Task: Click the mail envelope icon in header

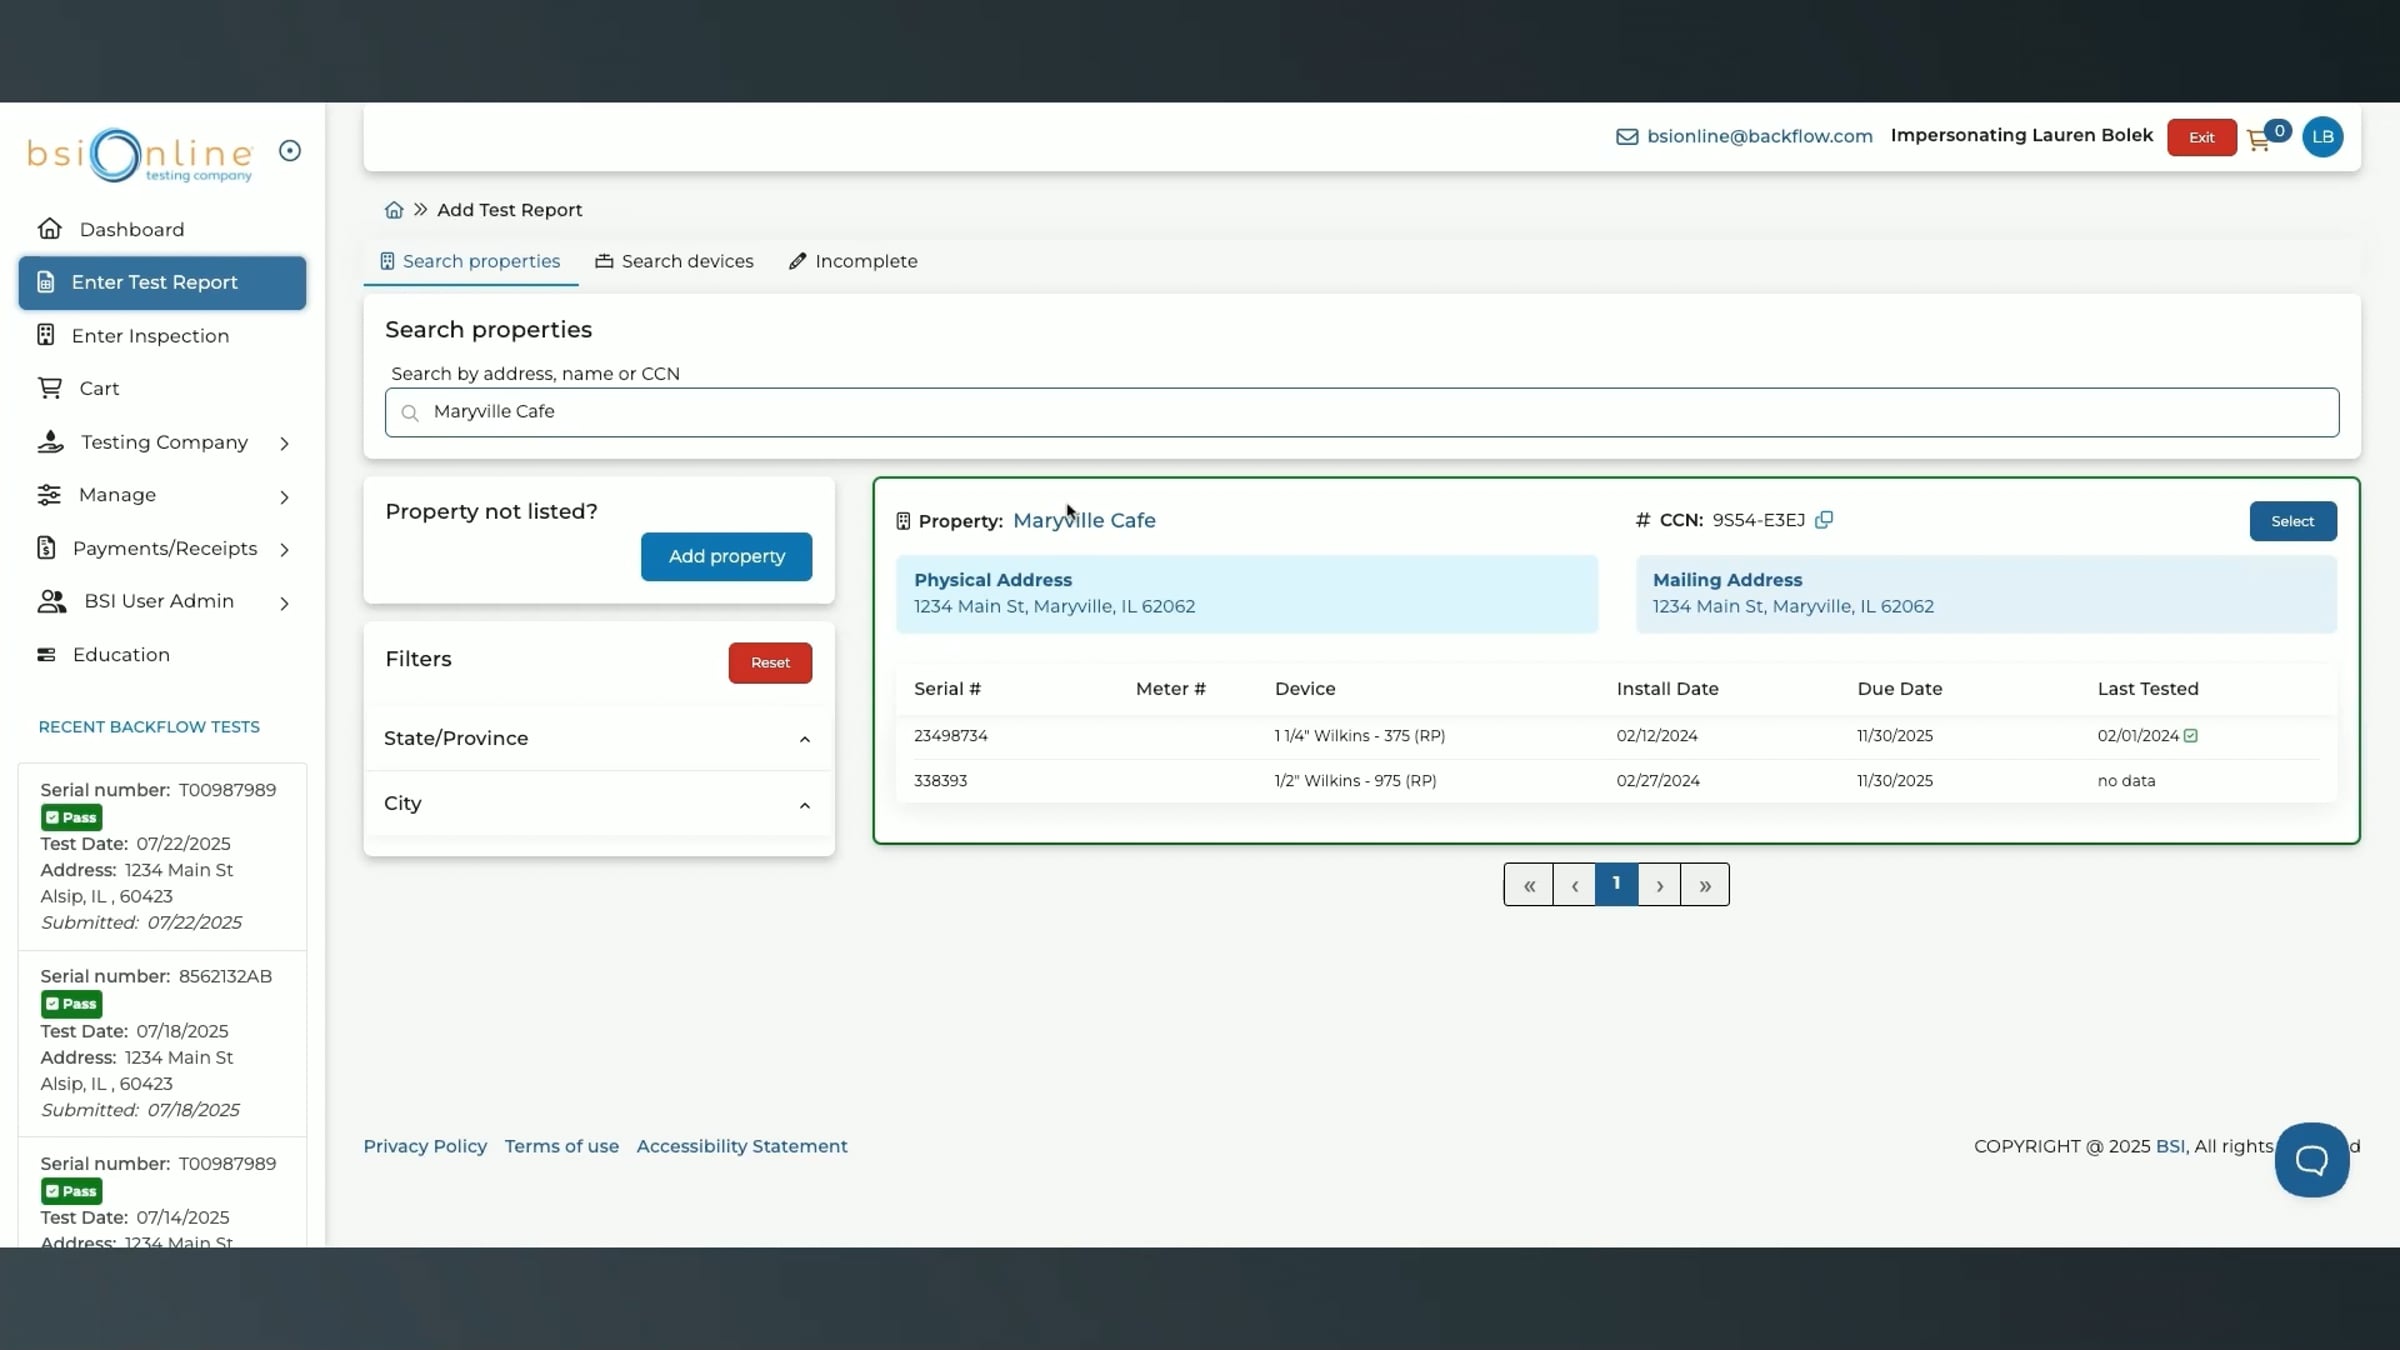Action: click(x=1627, y=137)
